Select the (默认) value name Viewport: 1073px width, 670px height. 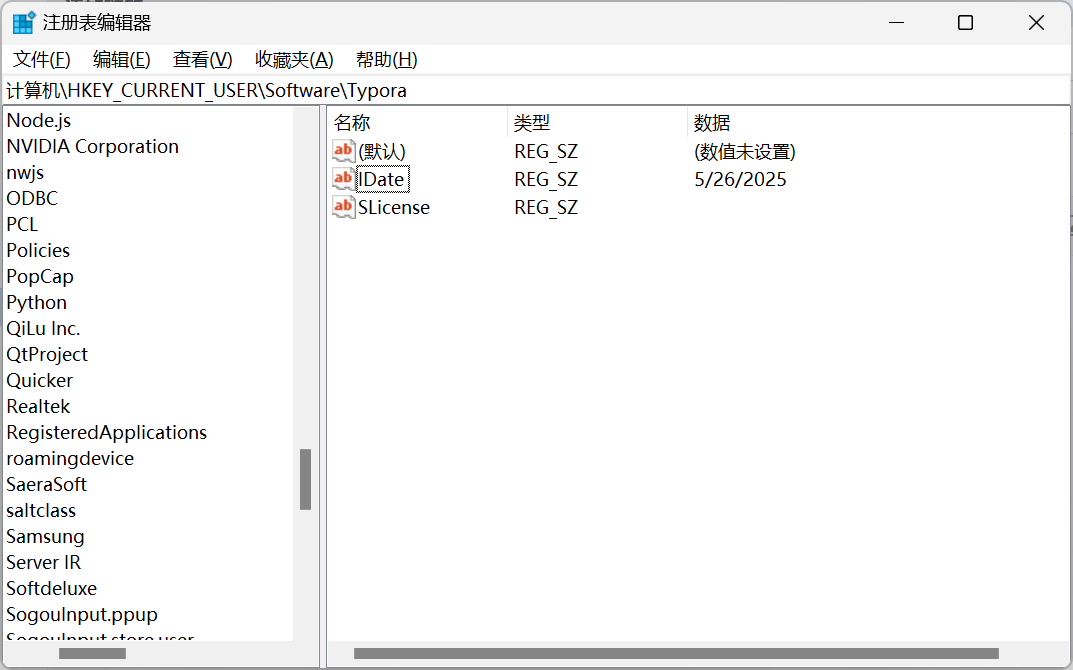click(382, 151)
